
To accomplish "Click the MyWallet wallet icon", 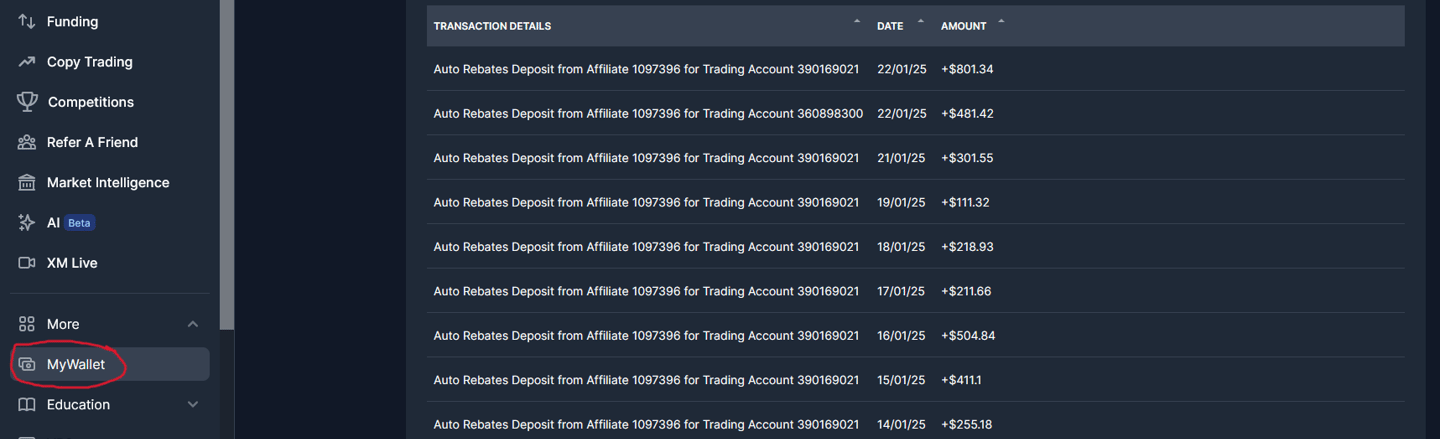I will 27,364.
